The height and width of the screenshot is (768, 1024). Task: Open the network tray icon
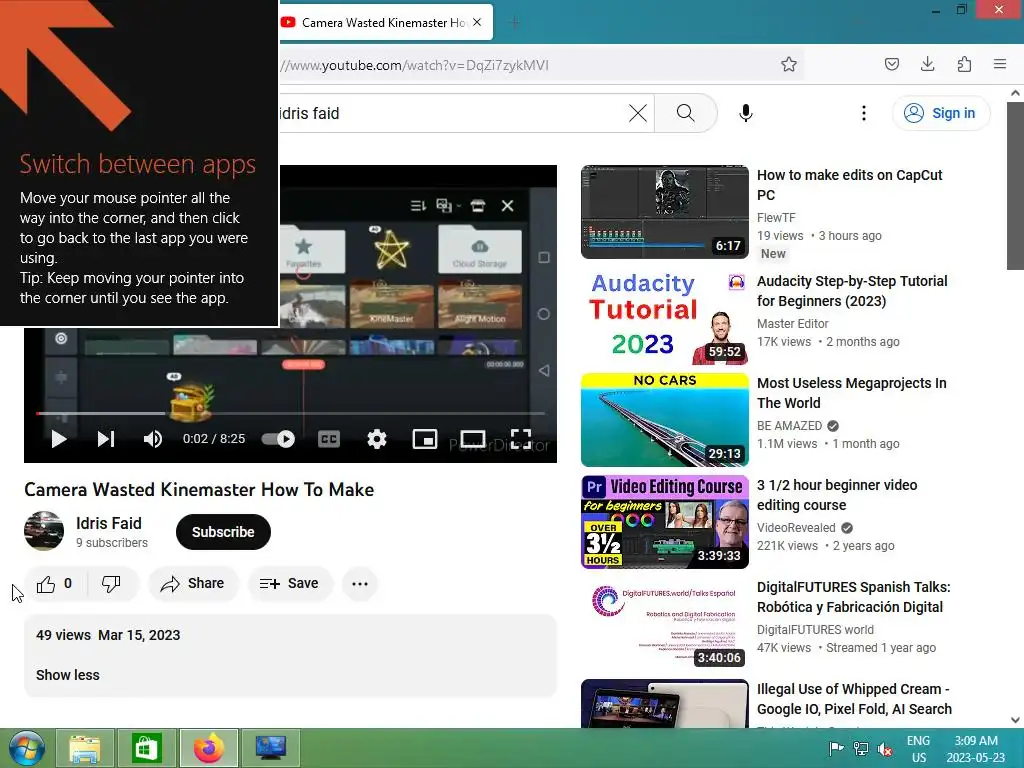(861, 748)
